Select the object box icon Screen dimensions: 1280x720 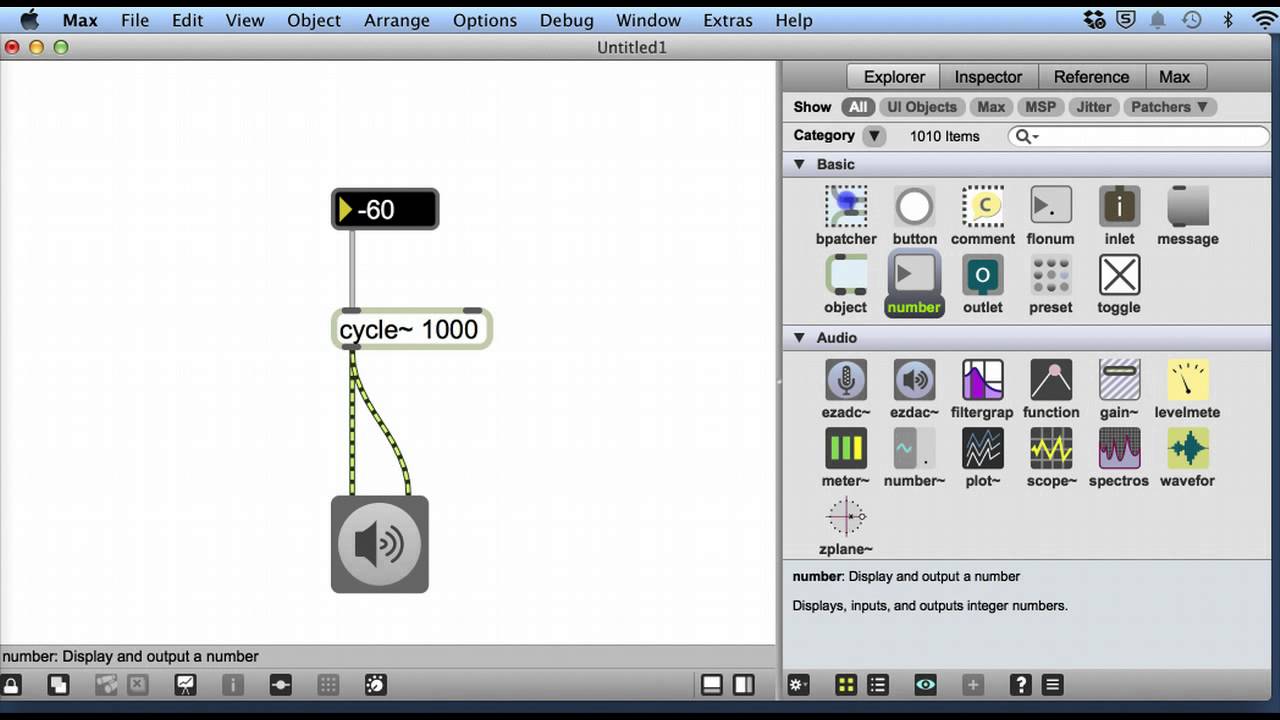click(846, 275)
